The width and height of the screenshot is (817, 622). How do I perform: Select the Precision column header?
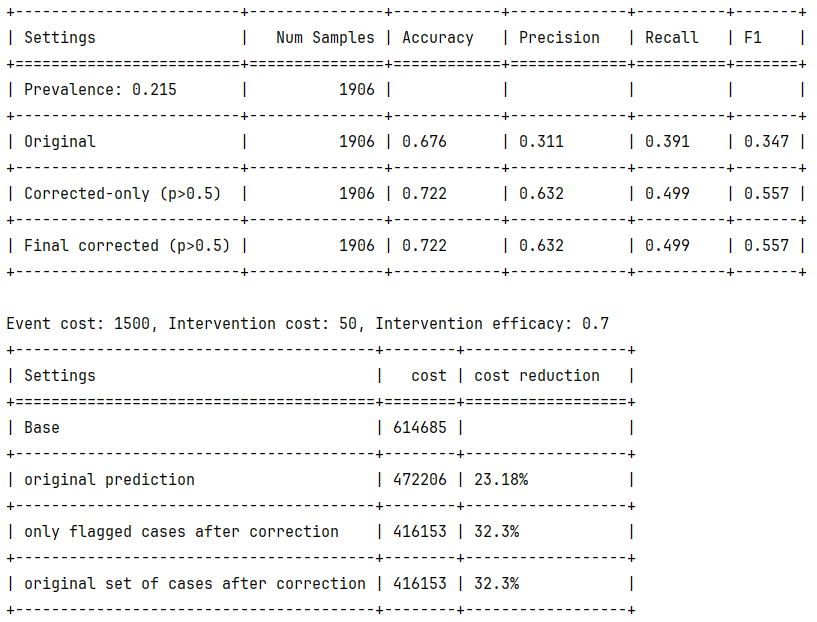559,38
